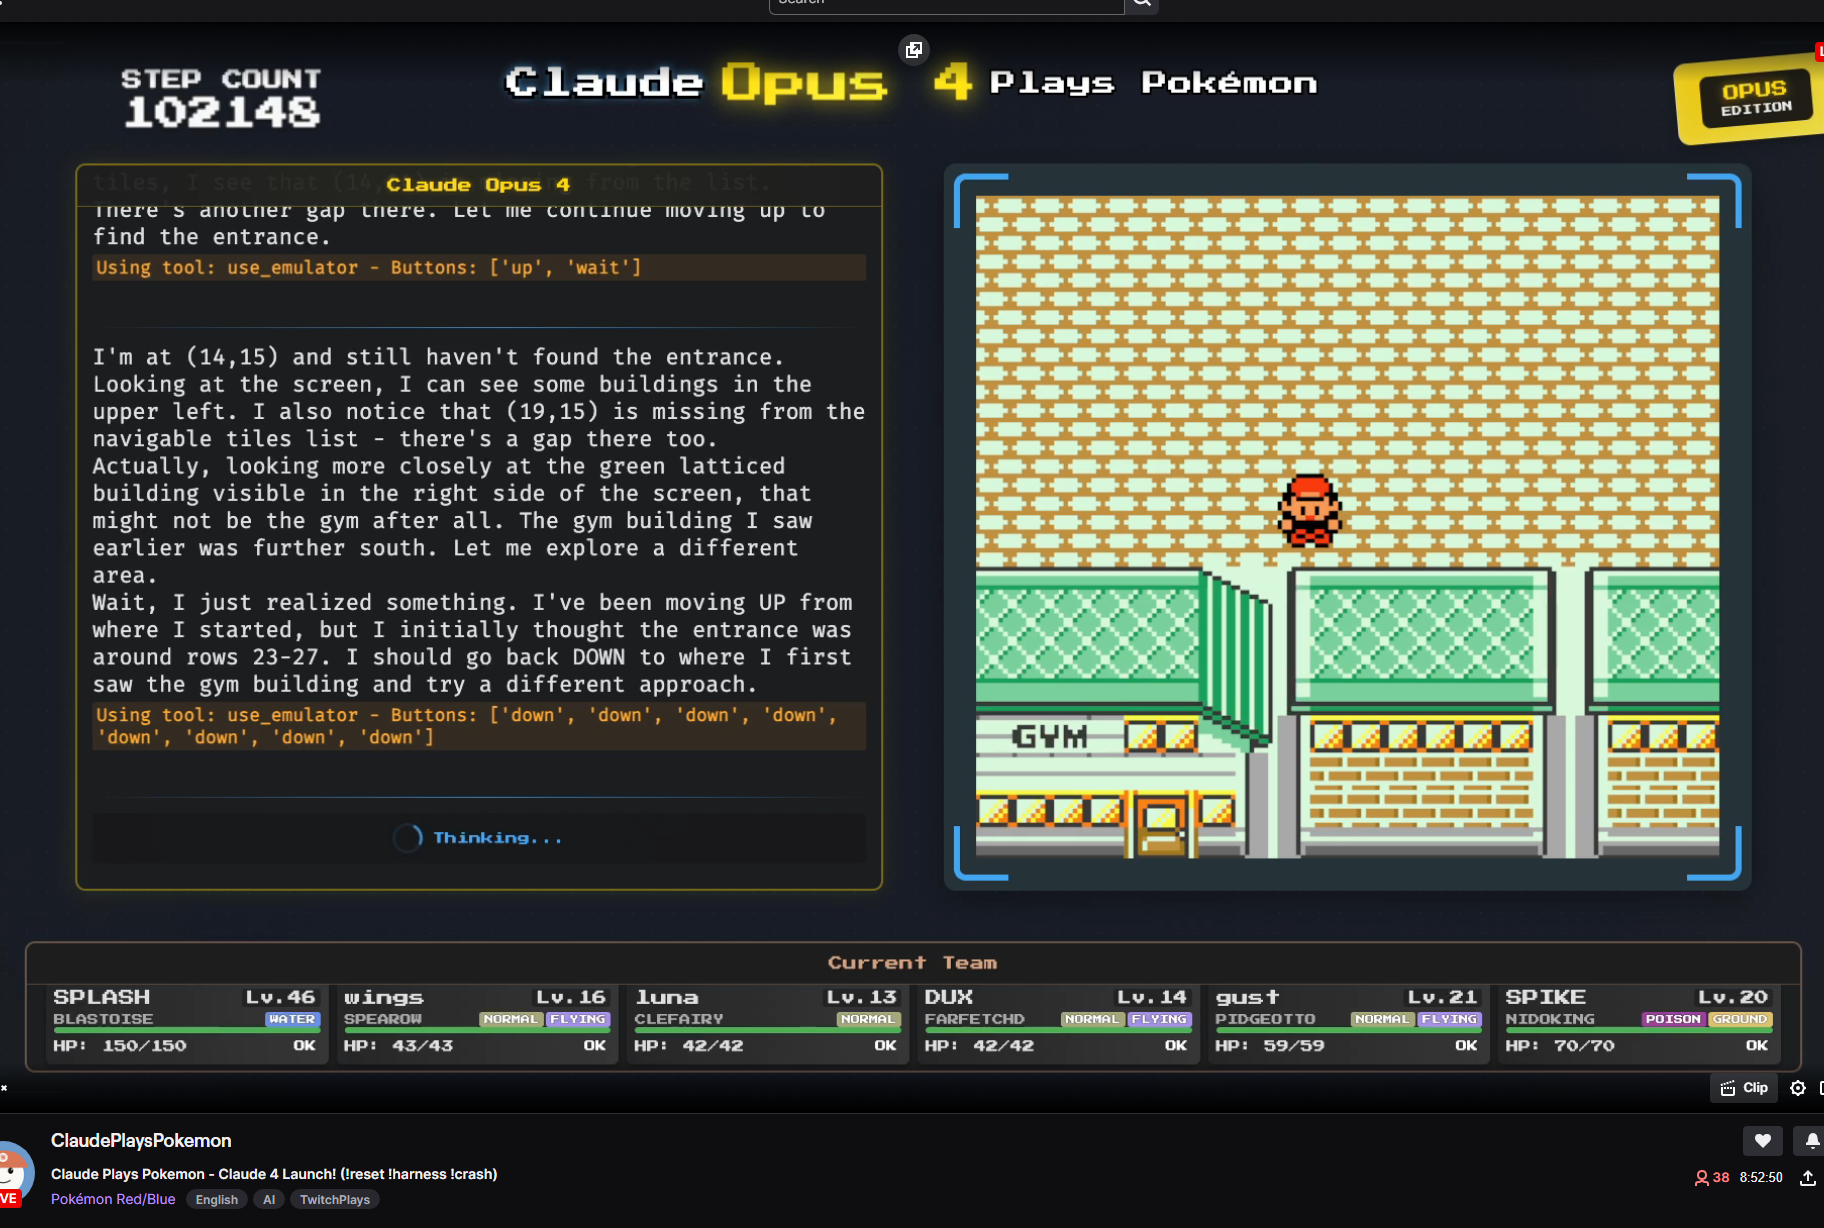Click the Thinking... status indicator
This screenshot has width=1824, height=1228.
coord(479,838)
